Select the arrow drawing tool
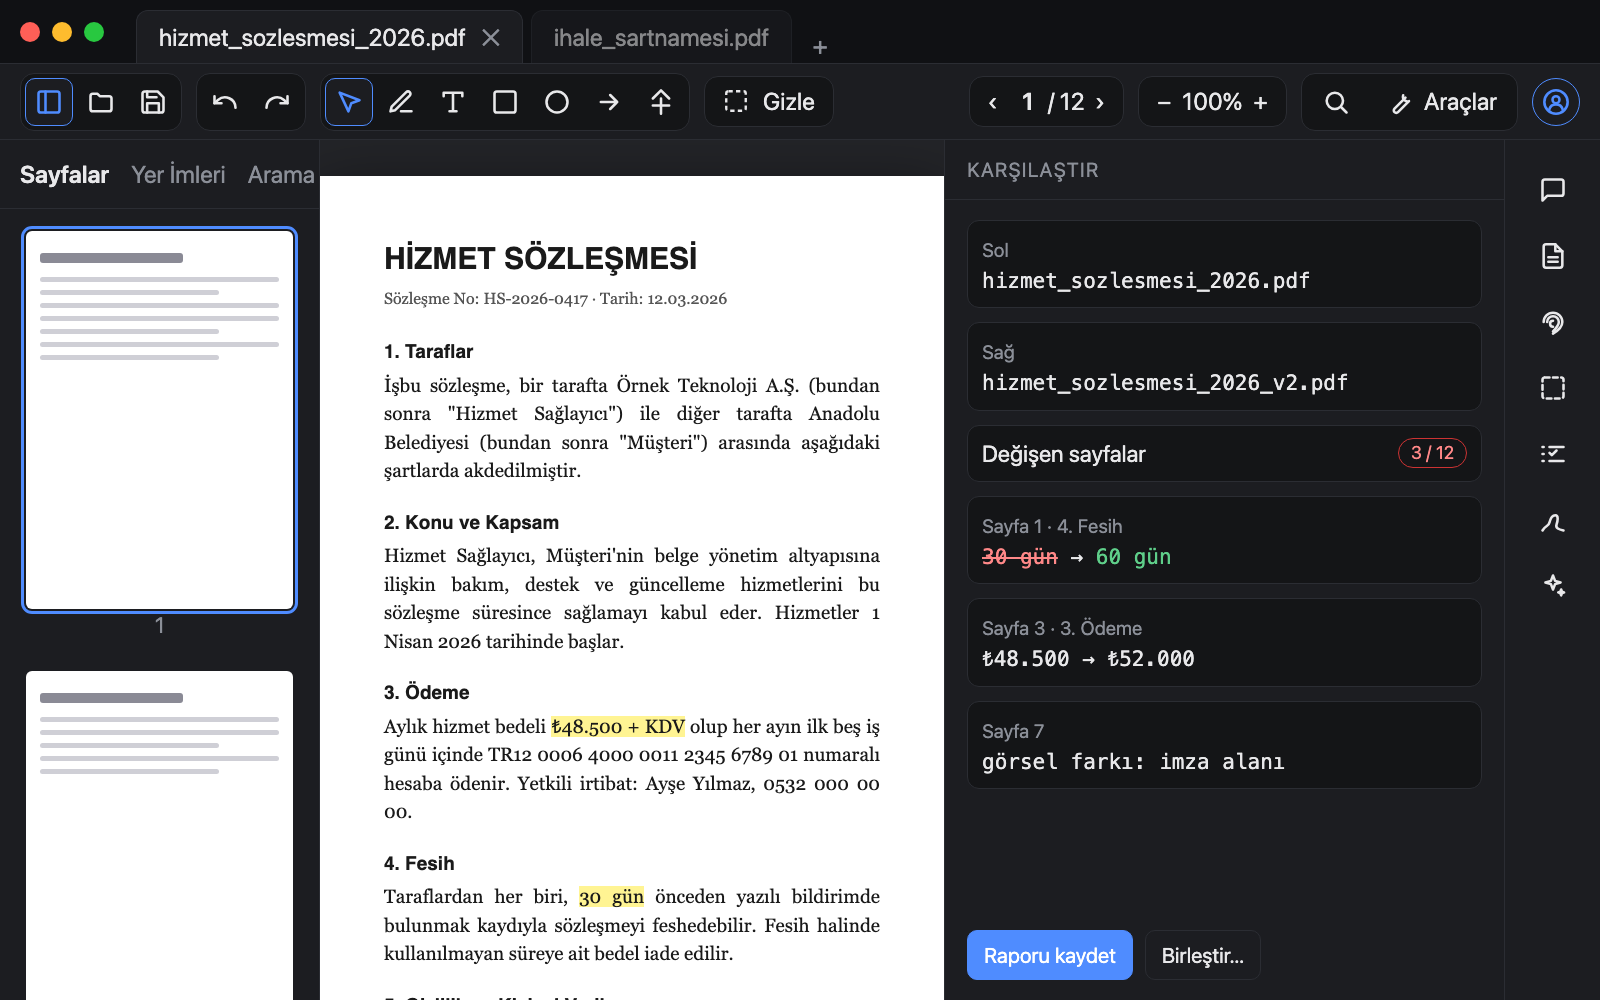This screenshot has height=1000, width=1600. [609, 102]
